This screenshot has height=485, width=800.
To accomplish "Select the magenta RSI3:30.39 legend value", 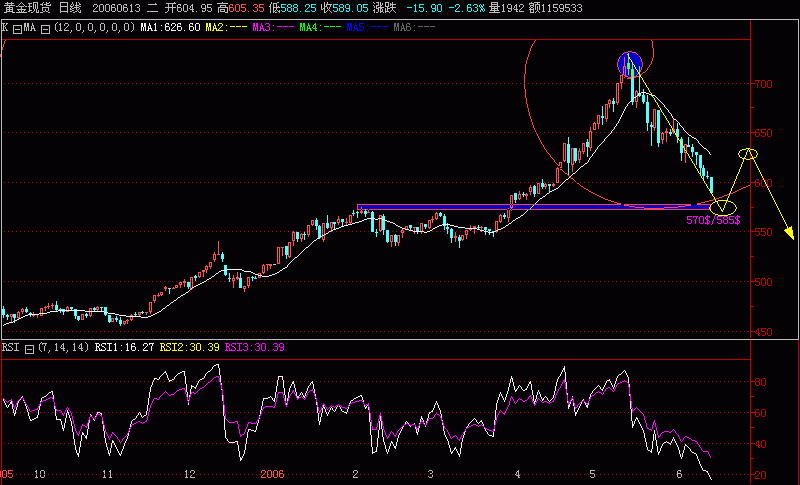I will pyautogui.click(x=255, y=347).
